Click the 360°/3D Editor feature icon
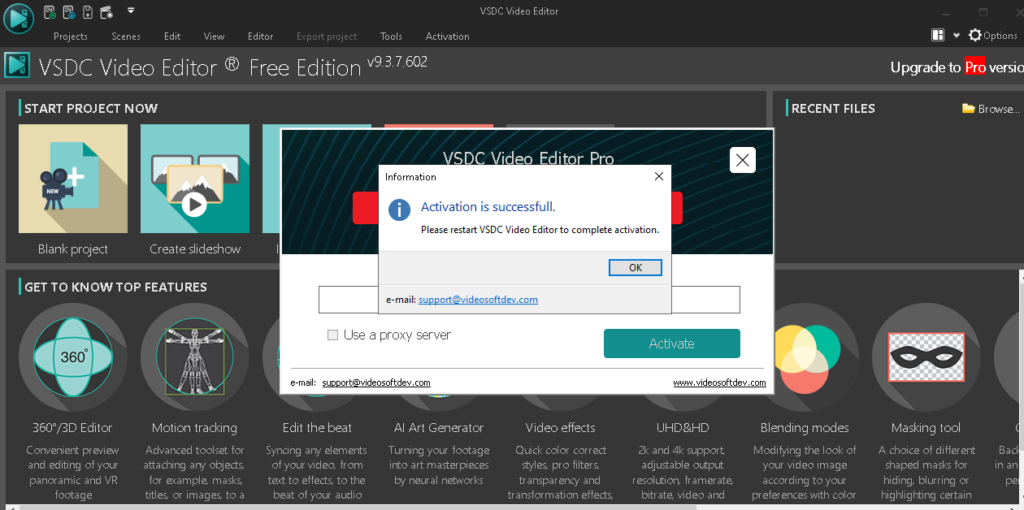The width and height of the screenshot is (1024, 510). click(73, 357)
